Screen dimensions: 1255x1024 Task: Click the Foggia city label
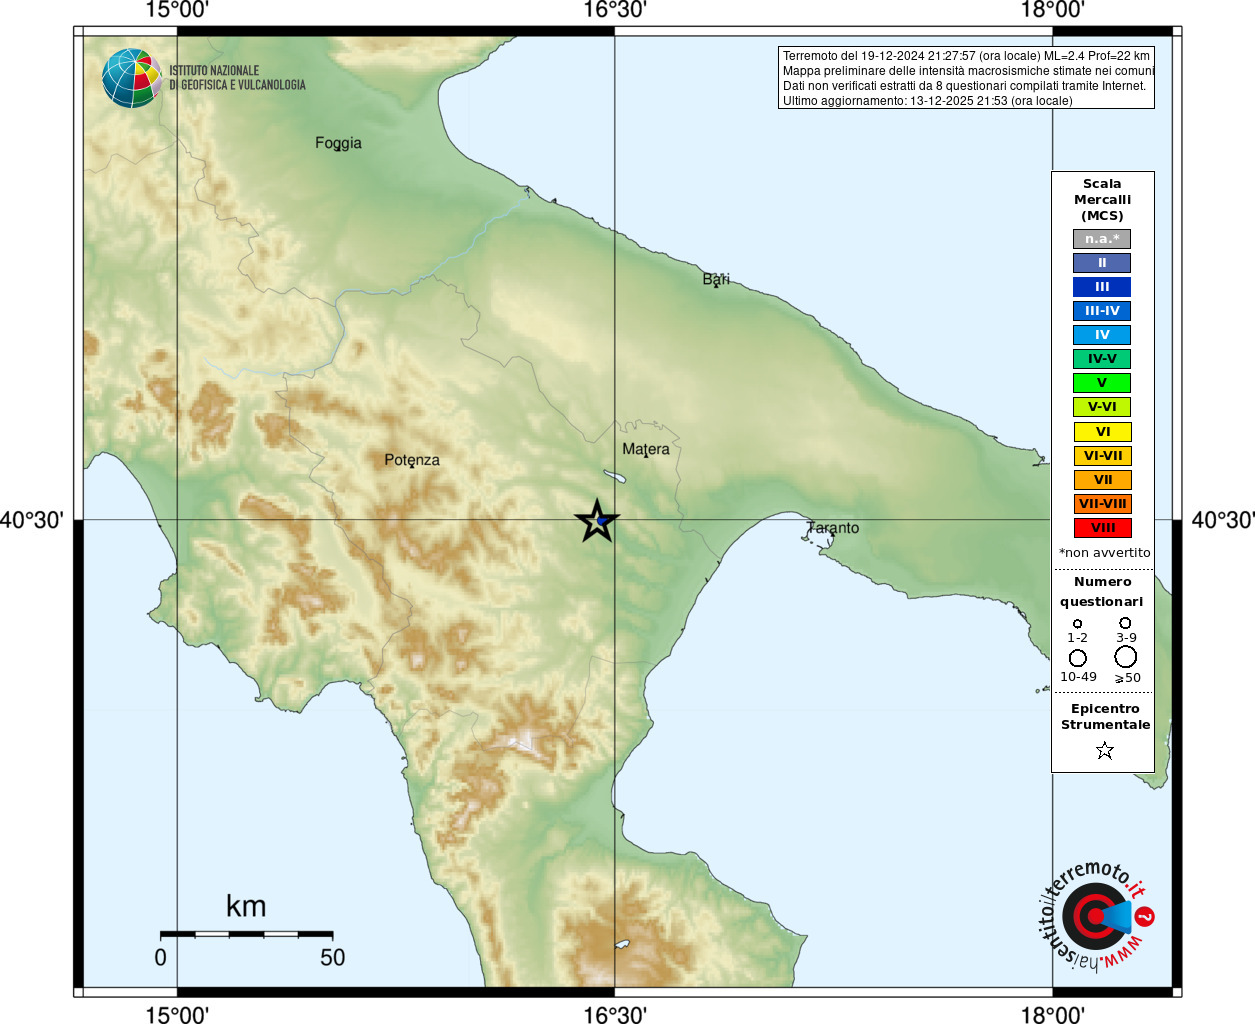point(338,143)
